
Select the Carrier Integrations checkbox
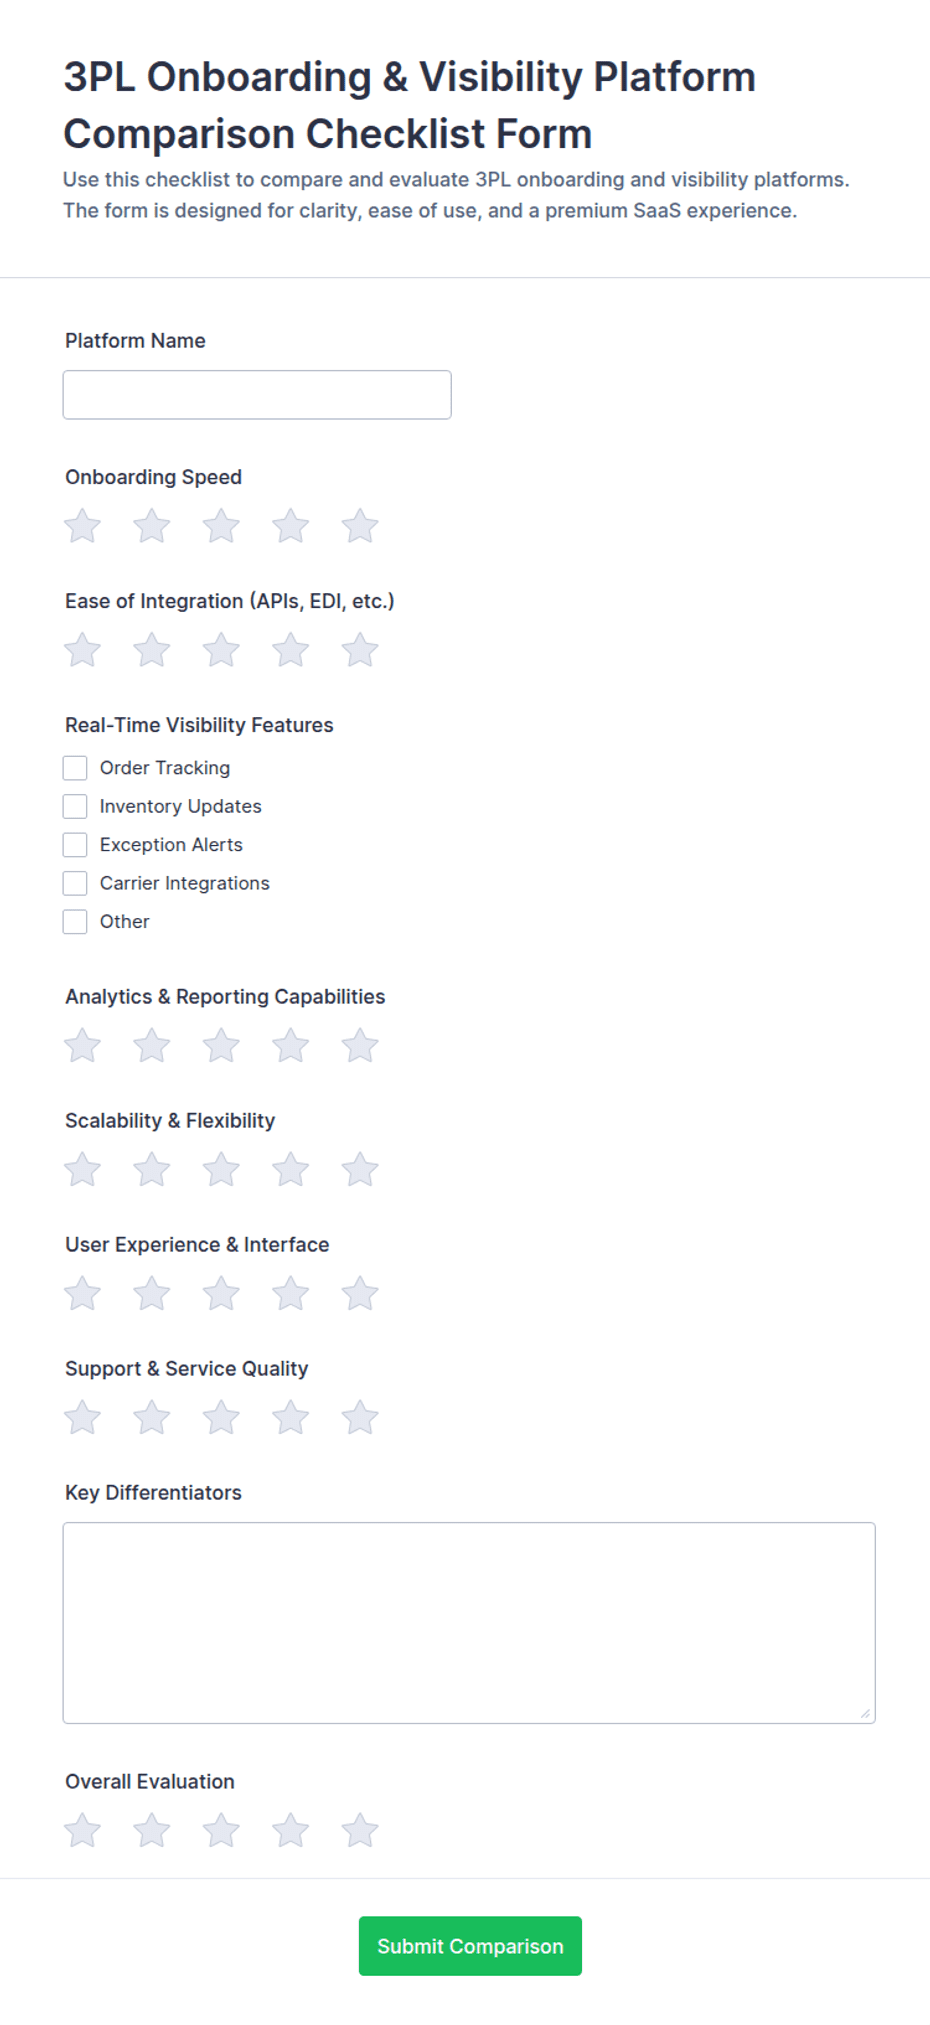click(x=75, y=883)
